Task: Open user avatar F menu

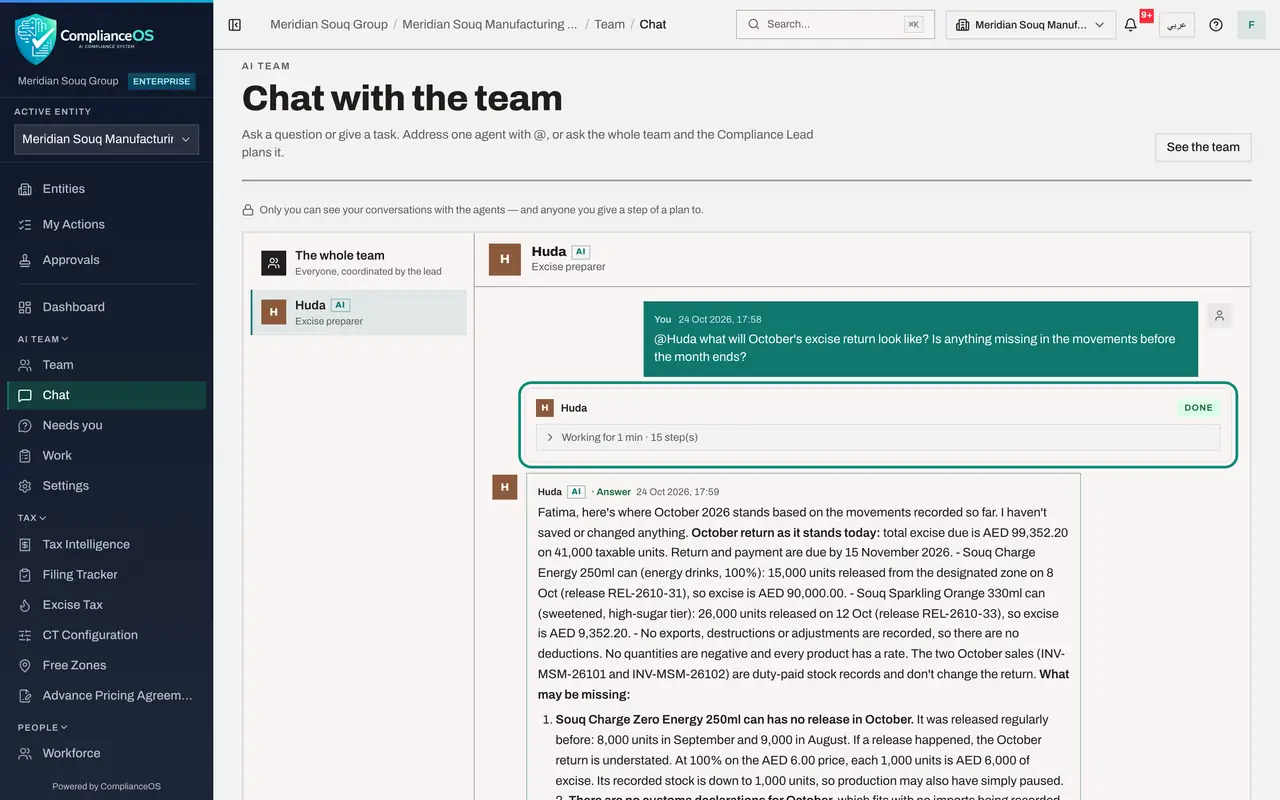Action: pos(1251,25)
